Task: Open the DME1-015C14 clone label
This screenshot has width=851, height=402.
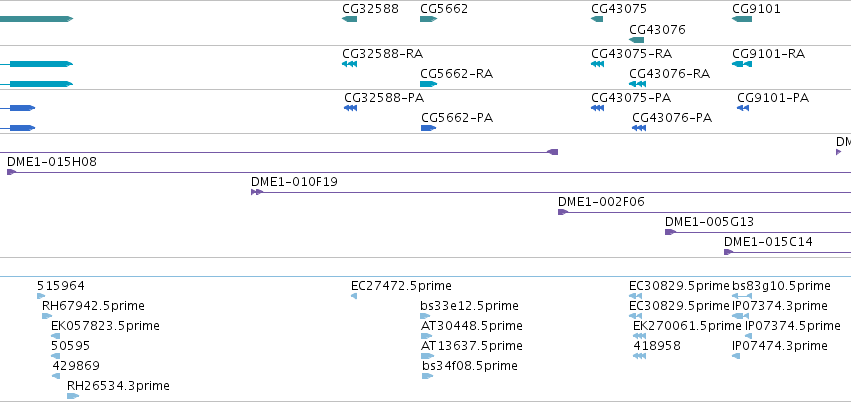Action: click(768, 241)
